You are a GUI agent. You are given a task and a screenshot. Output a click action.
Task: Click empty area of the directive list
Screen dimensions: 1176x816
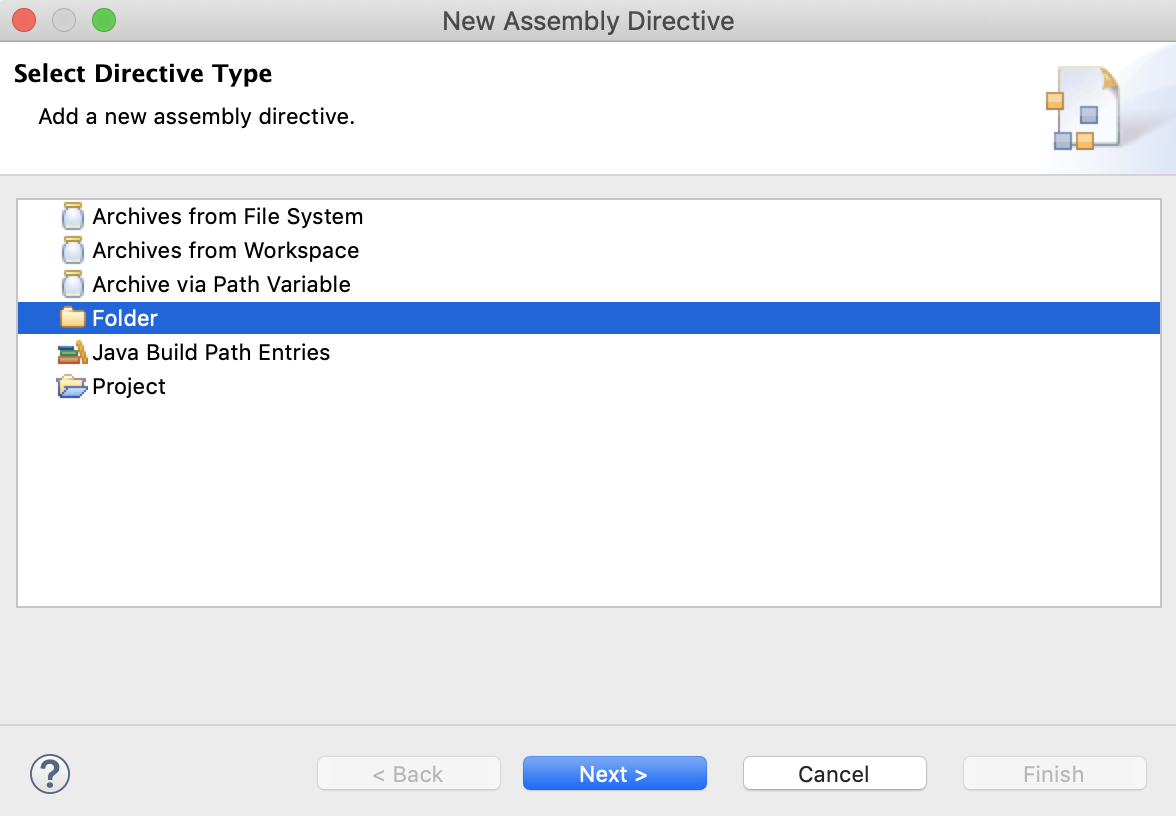(588, 500)
